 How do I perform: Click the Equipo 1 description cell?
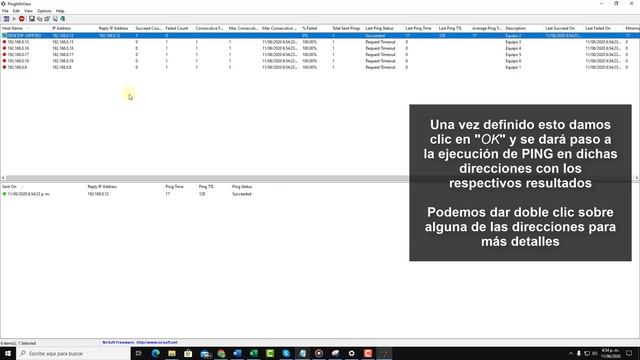pos(513,67)
